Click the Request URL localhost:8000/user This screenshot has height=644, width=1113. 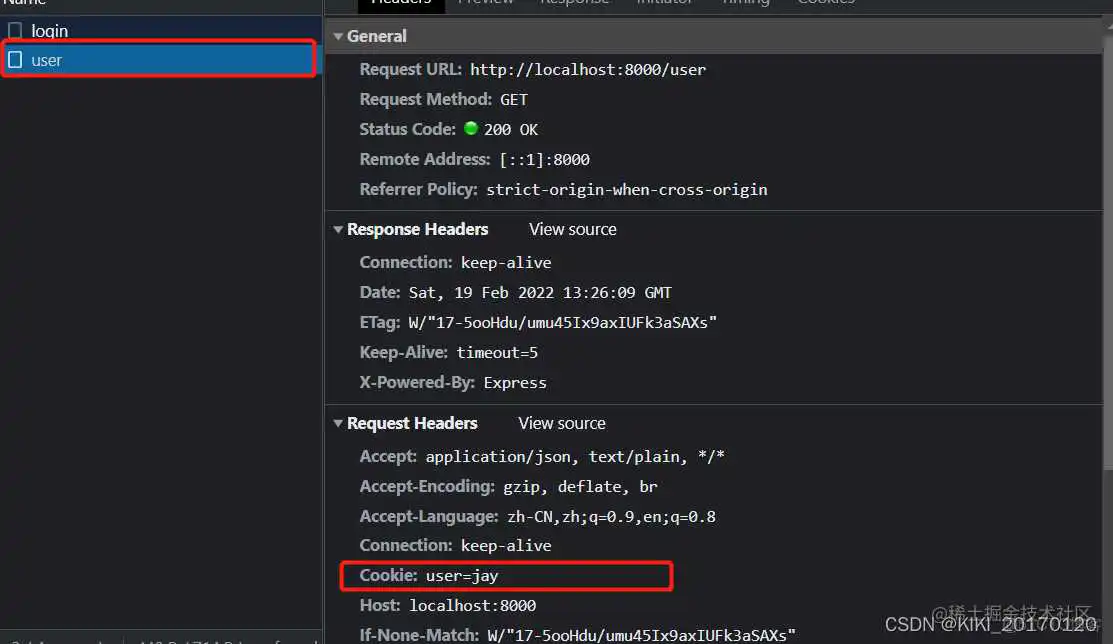pos(588,69)
